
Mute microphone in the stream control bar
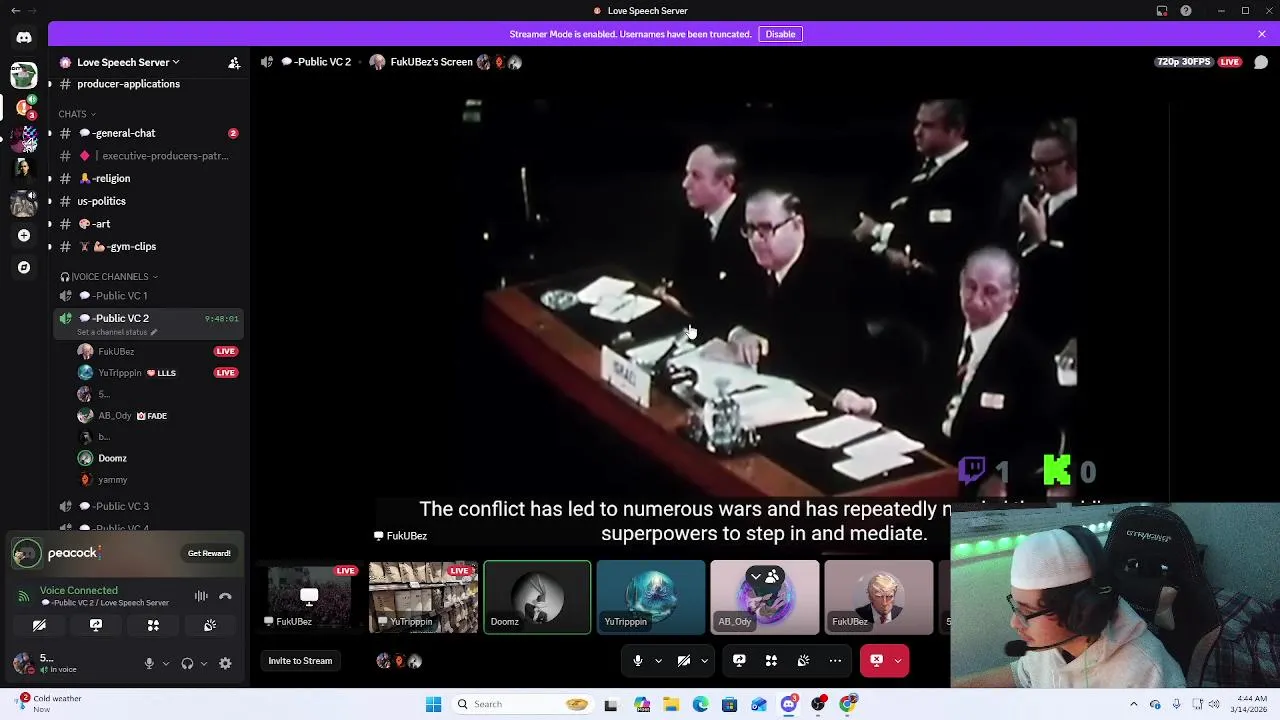pyautogui.click(x=638, y=661)
